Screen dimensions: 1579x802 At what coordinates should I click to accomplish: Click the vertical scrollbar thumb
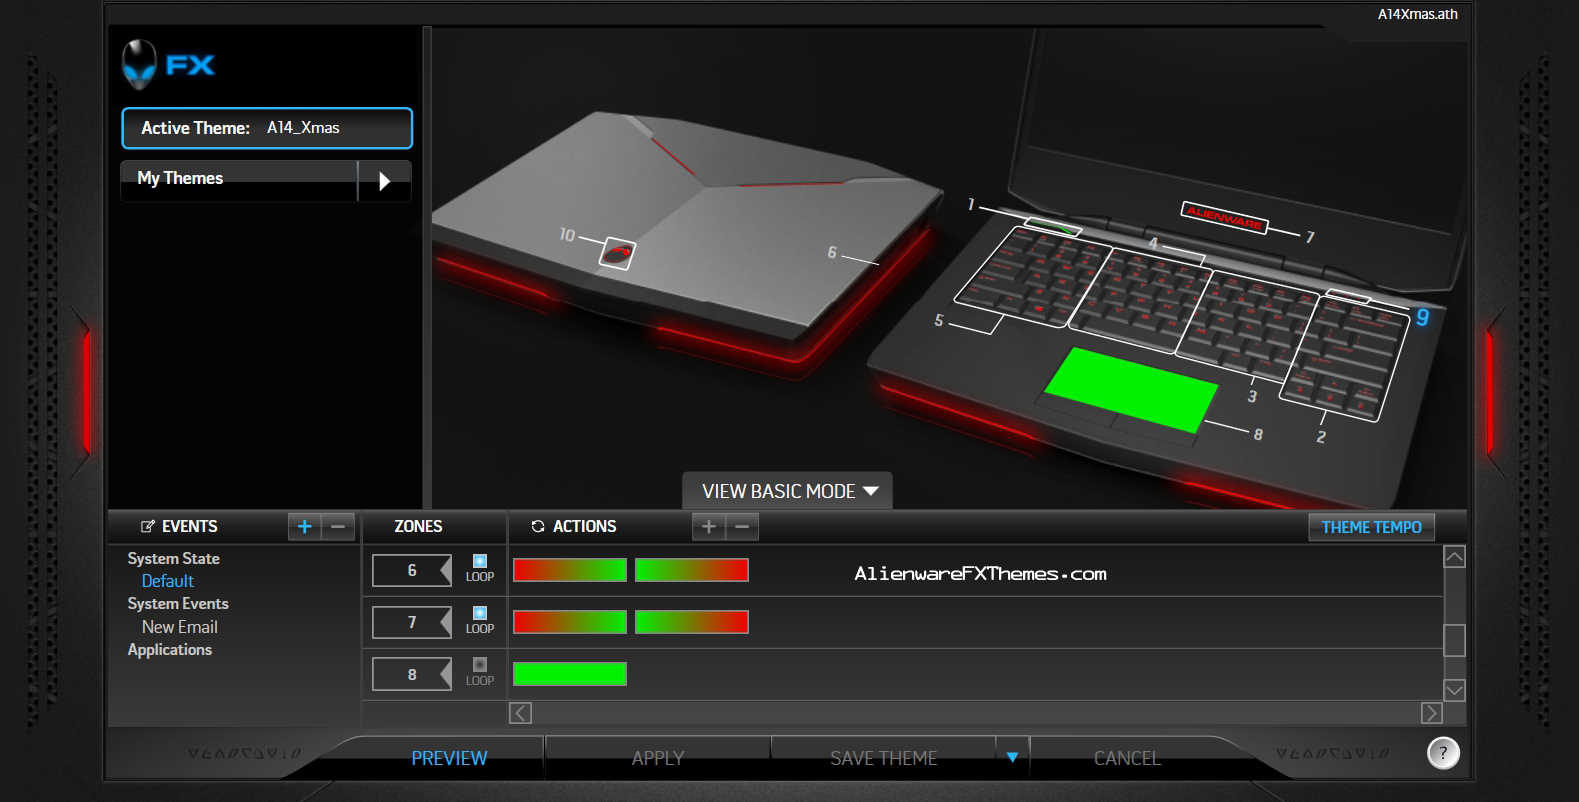[1455, 640]
